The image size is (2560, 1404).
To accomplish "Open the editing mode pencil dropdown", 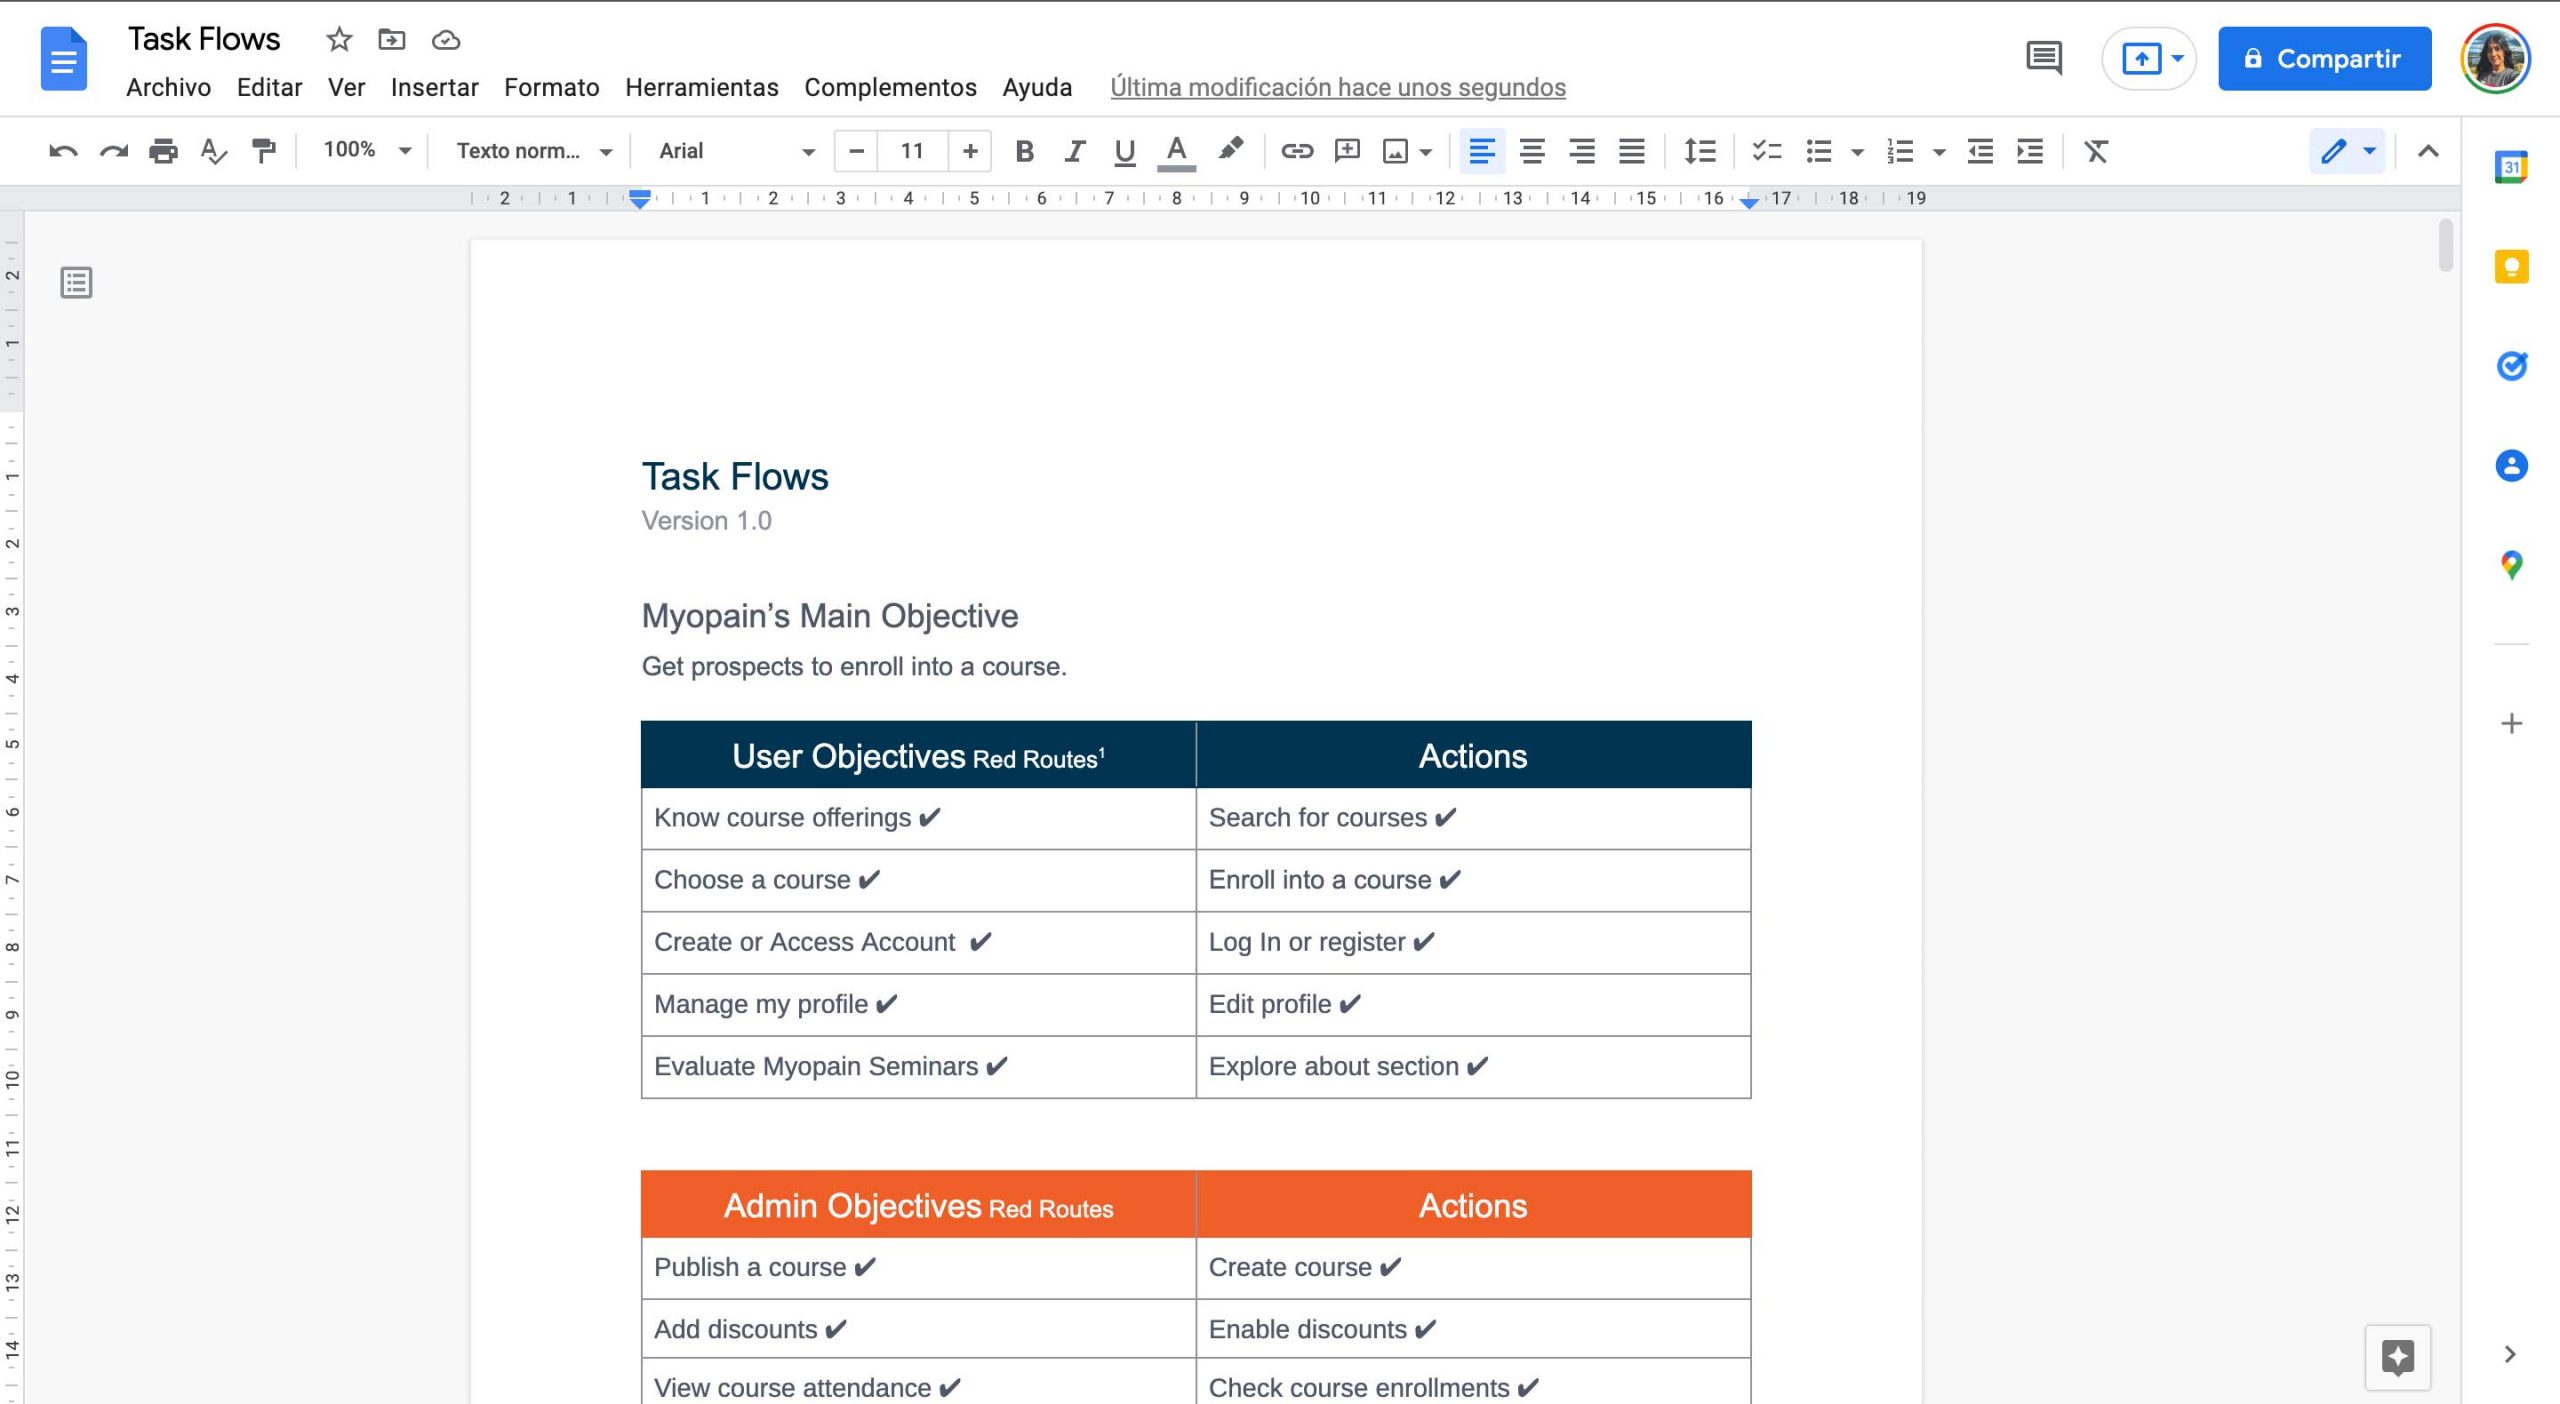I will [x=2347, y=151].
